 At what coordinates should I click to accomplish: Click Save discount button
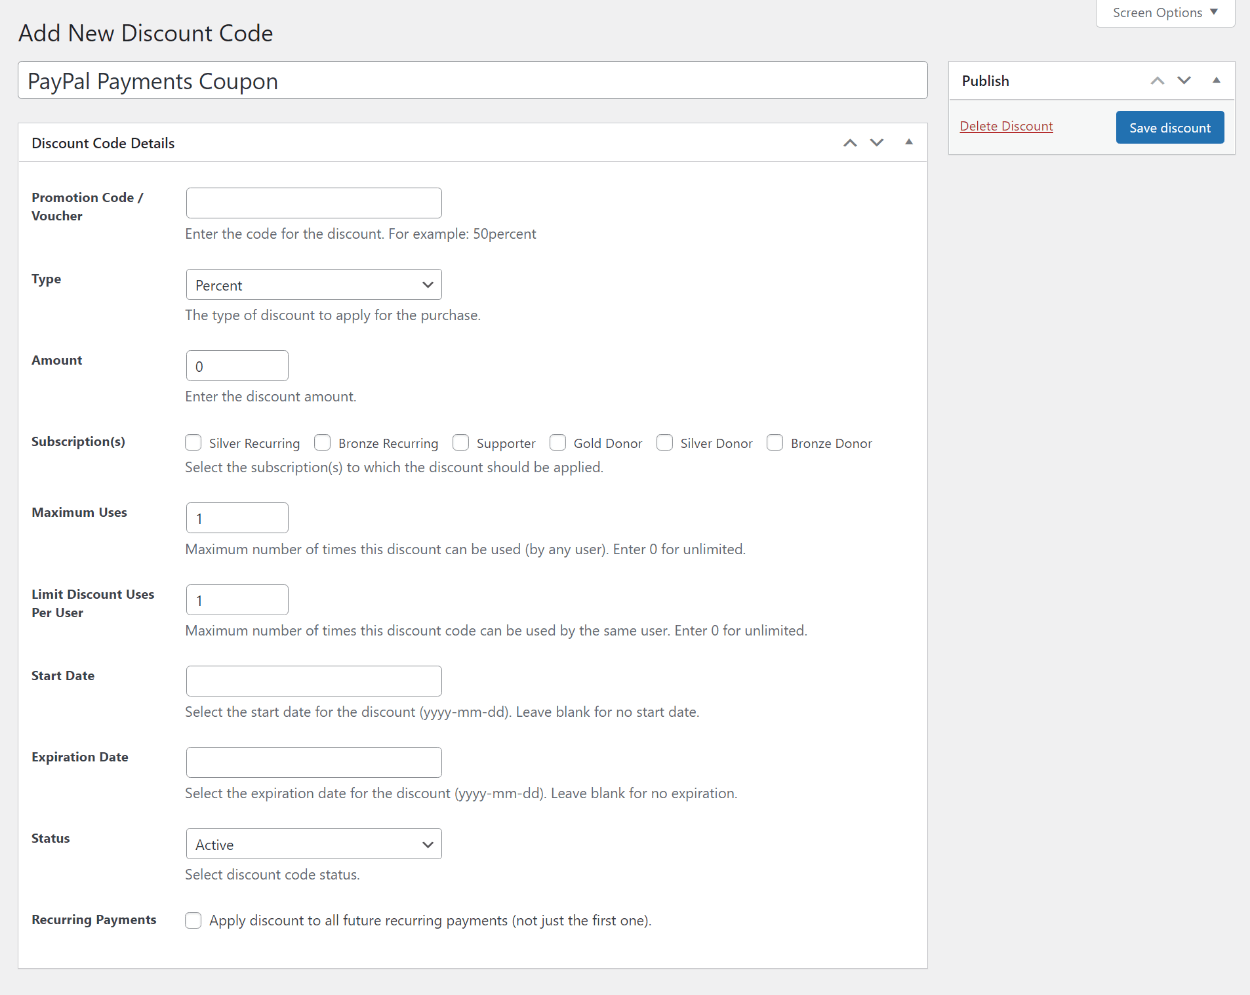[x=1170, y=128]
